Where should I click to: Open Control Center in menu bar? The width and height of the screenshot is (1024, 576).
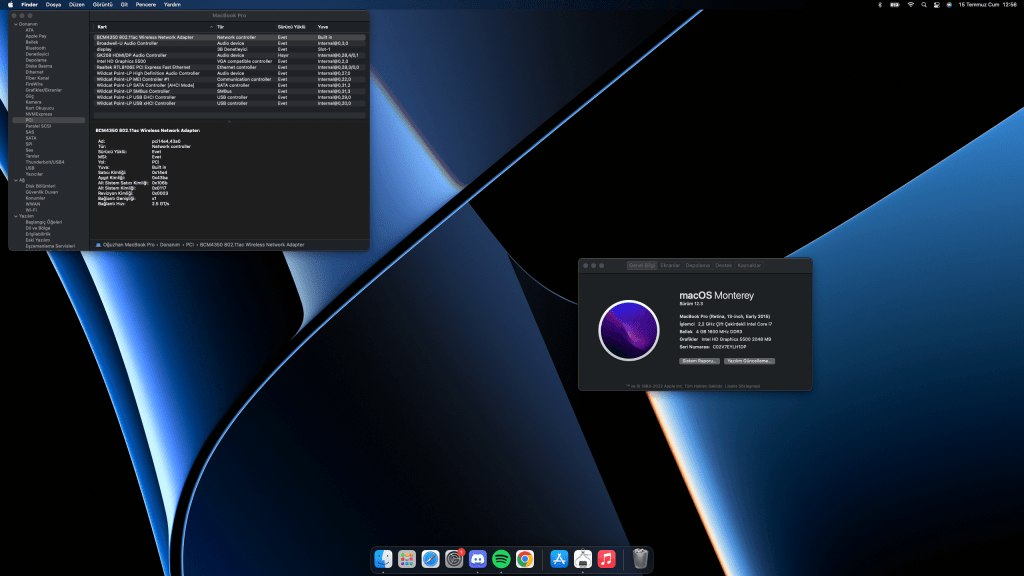pyautogui.click(x=936, y=5)
